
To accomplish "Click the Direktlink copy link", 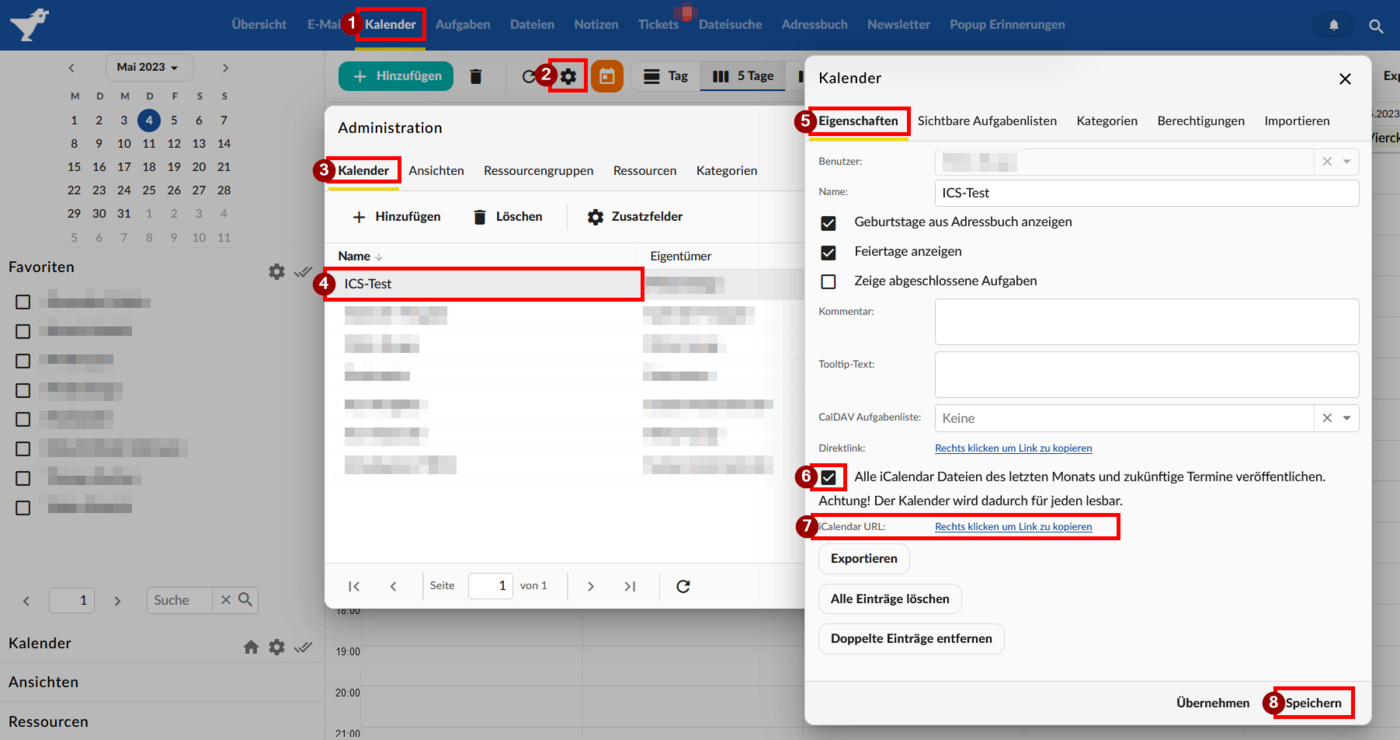I will pos(1013,448).
